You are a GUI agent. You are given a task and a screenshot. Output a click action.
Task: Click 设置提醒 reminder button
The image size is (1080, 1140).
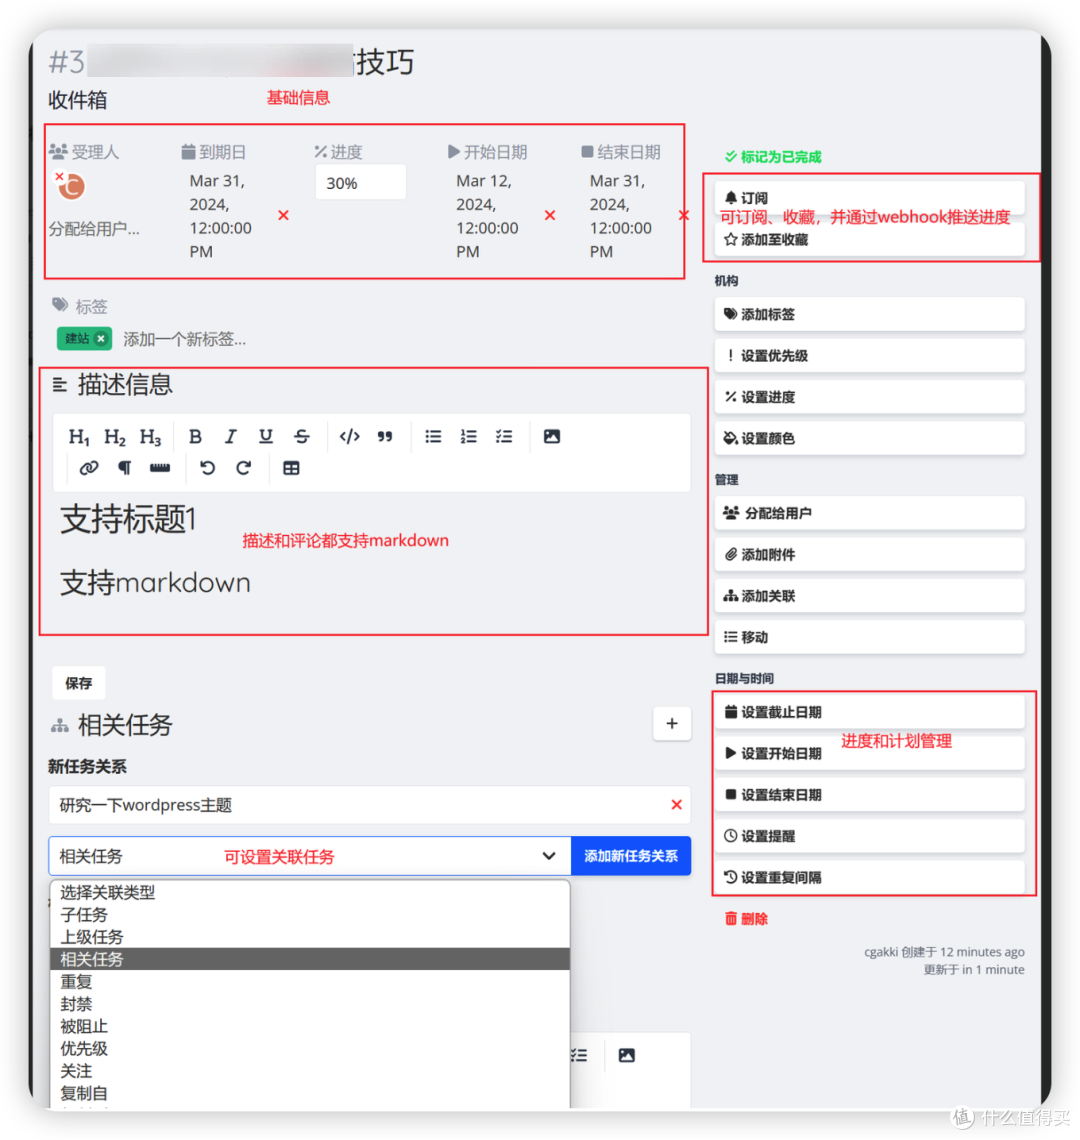point(870,836)
